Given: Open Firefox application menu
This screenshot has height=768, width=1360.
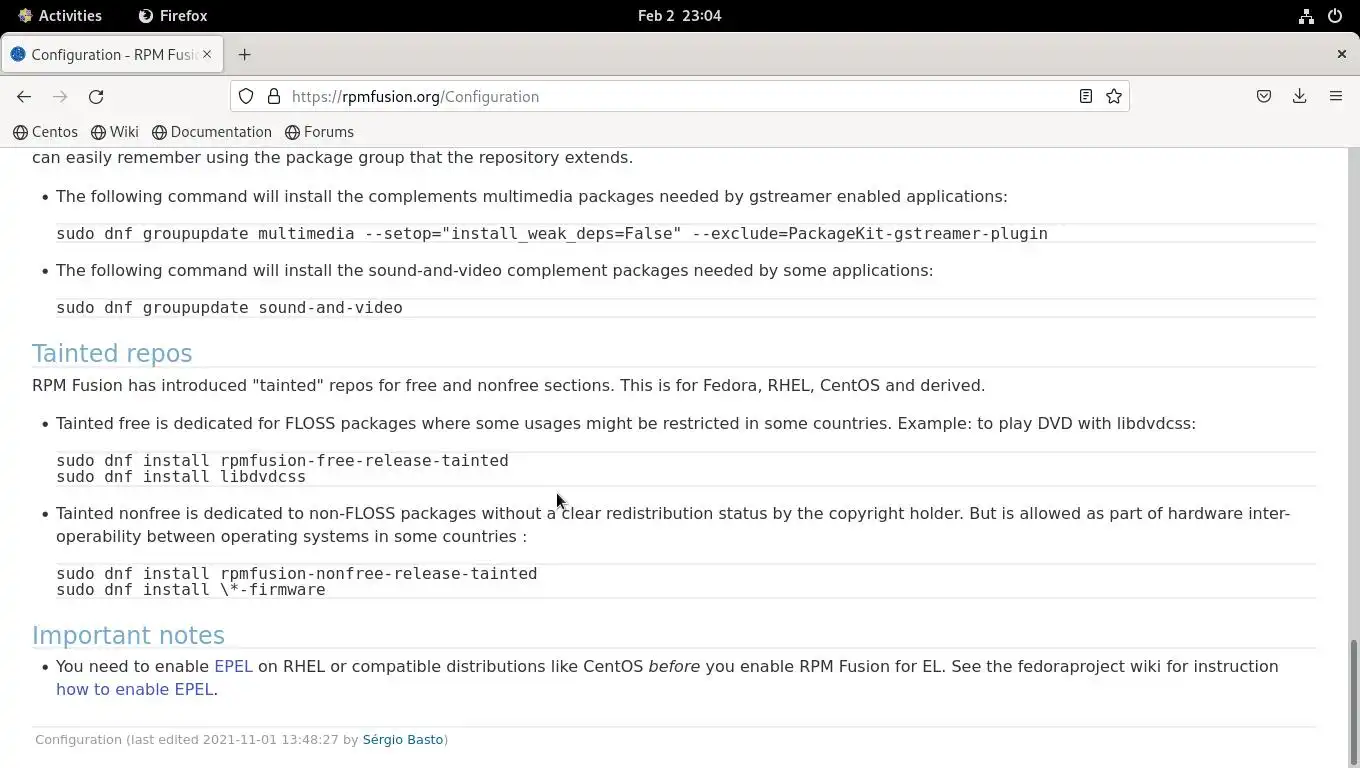Looking at the screenshot, I should coord(1336,97).
